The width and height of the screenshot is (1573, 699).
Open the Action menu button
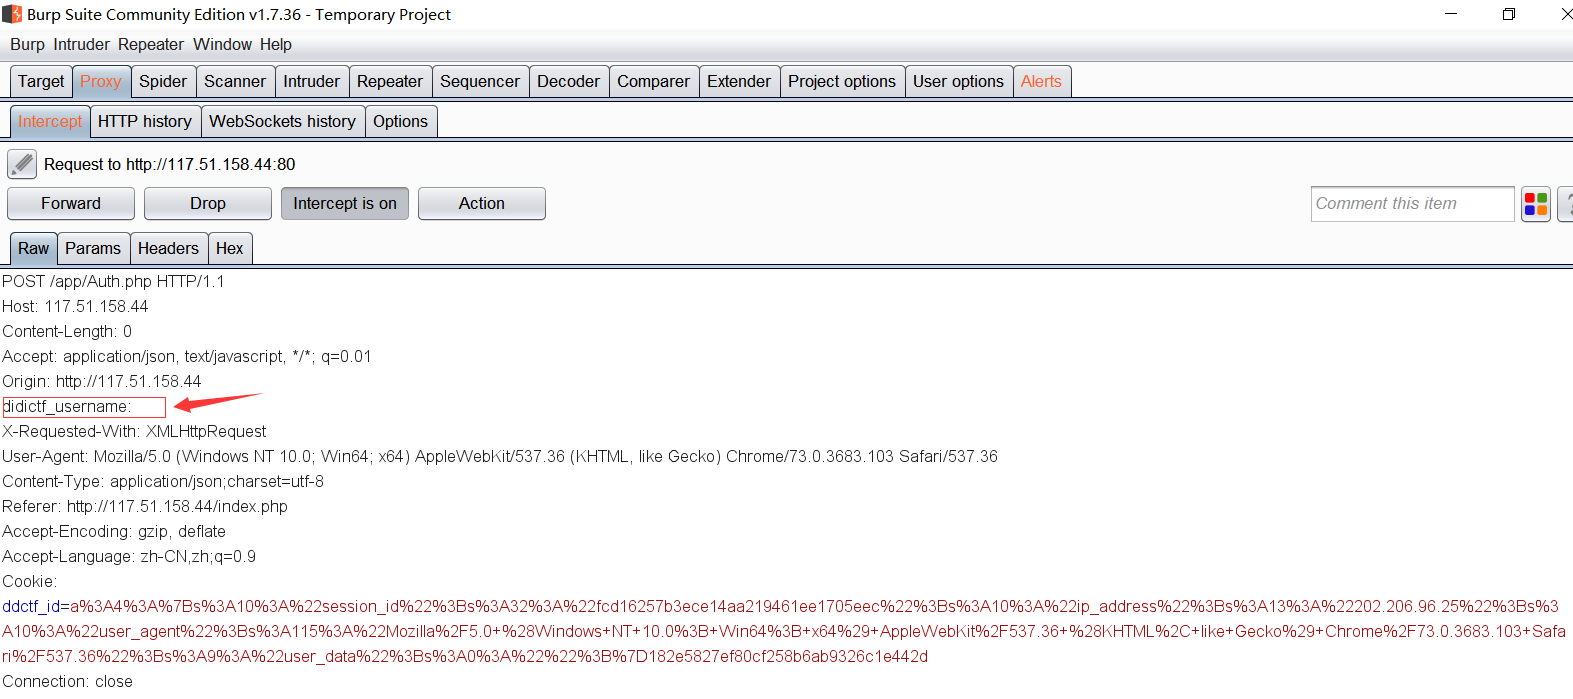pyautogui.click(x=482, y=204)
